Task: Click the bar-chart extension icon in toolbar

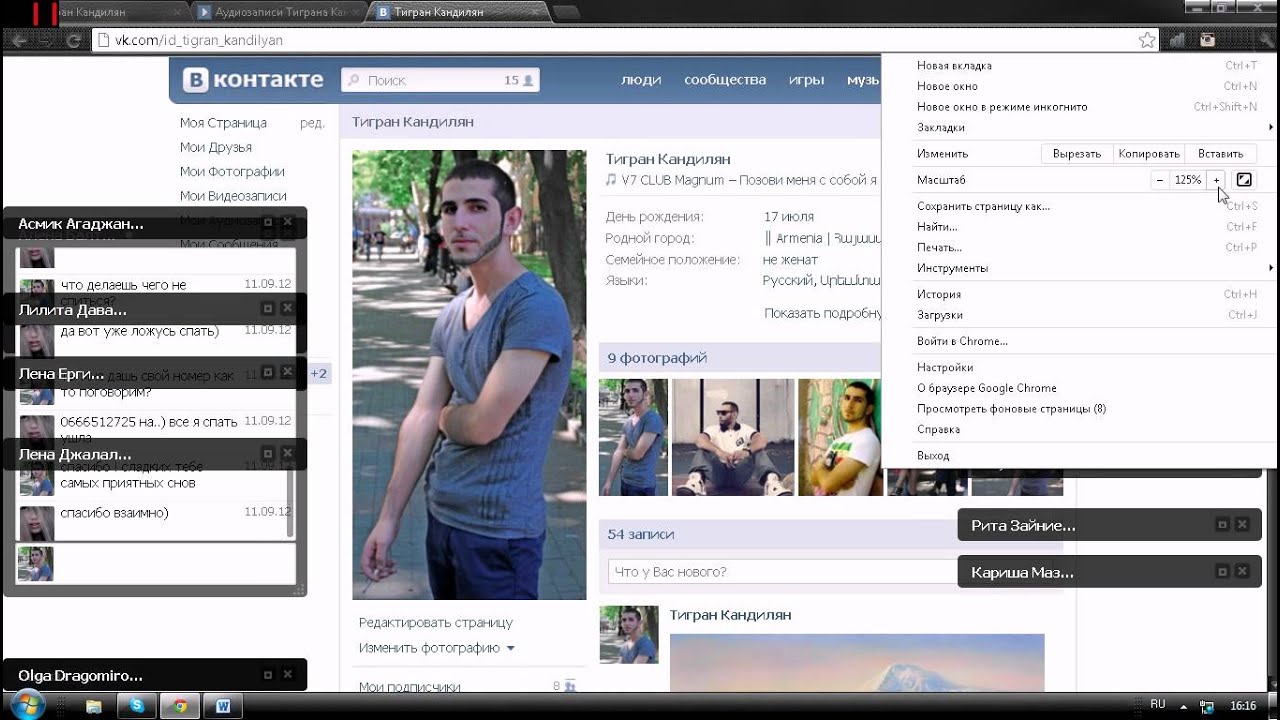Action: (1178, 40)
